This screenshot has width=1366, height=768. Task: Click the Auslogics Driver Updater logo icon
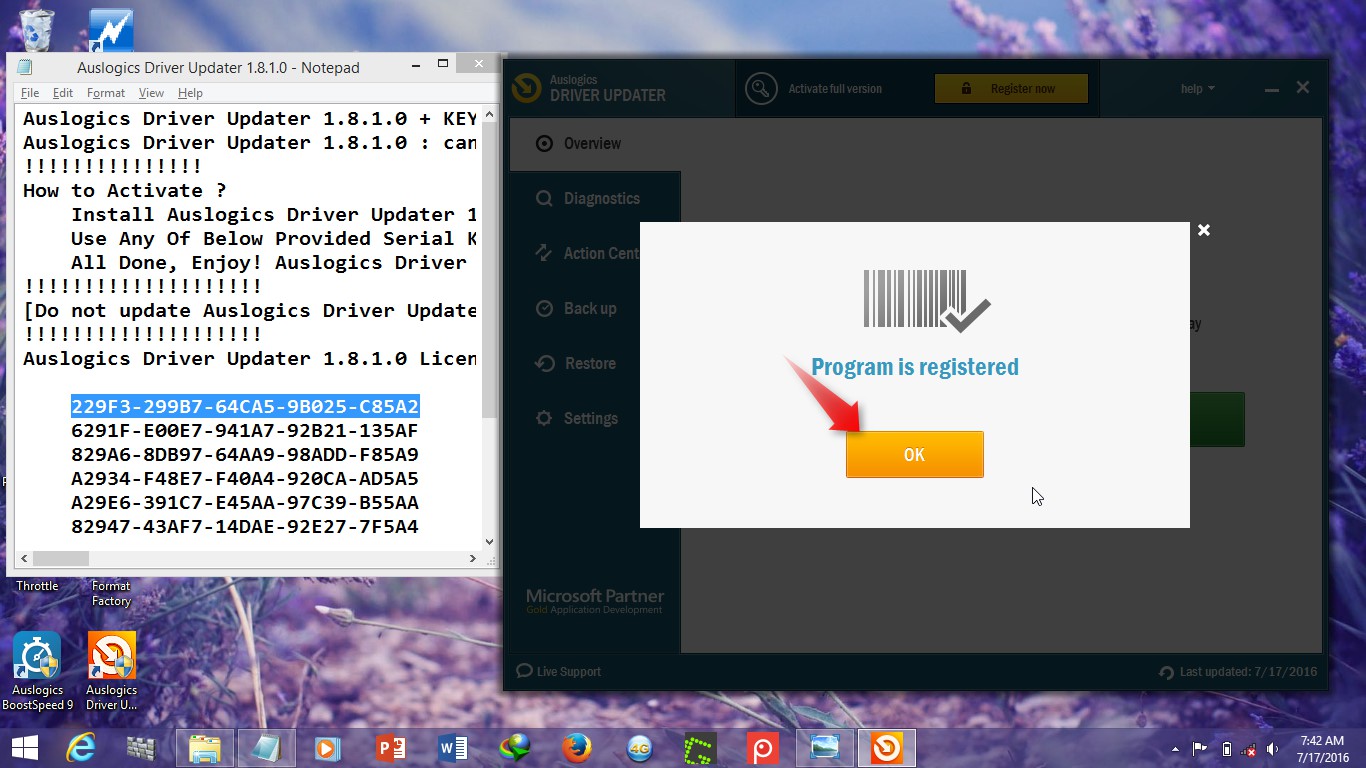(x=526, y=88)
